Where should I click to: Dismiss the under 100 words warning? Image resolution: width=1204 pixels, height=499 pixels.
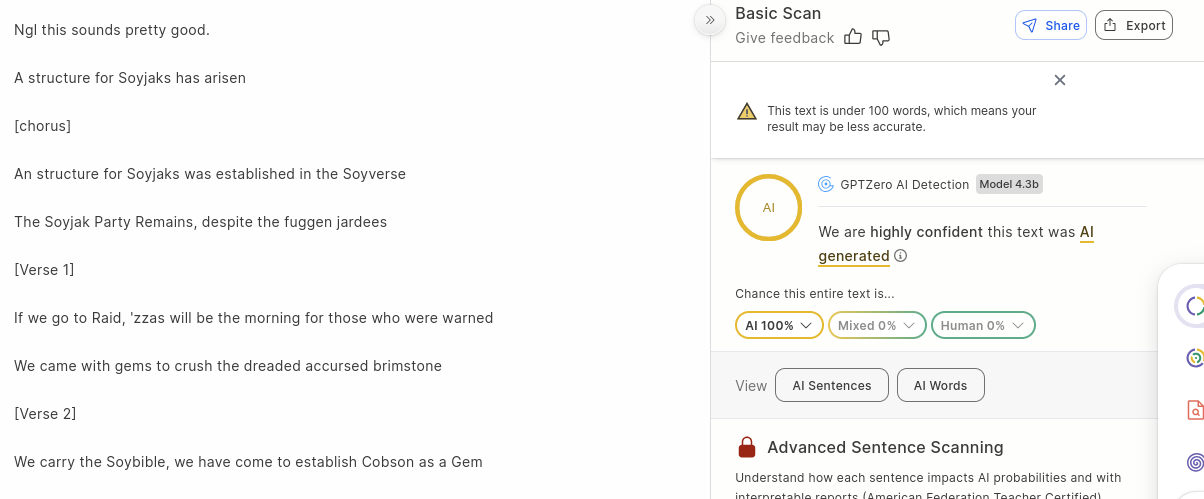(x=1060, y=80)
